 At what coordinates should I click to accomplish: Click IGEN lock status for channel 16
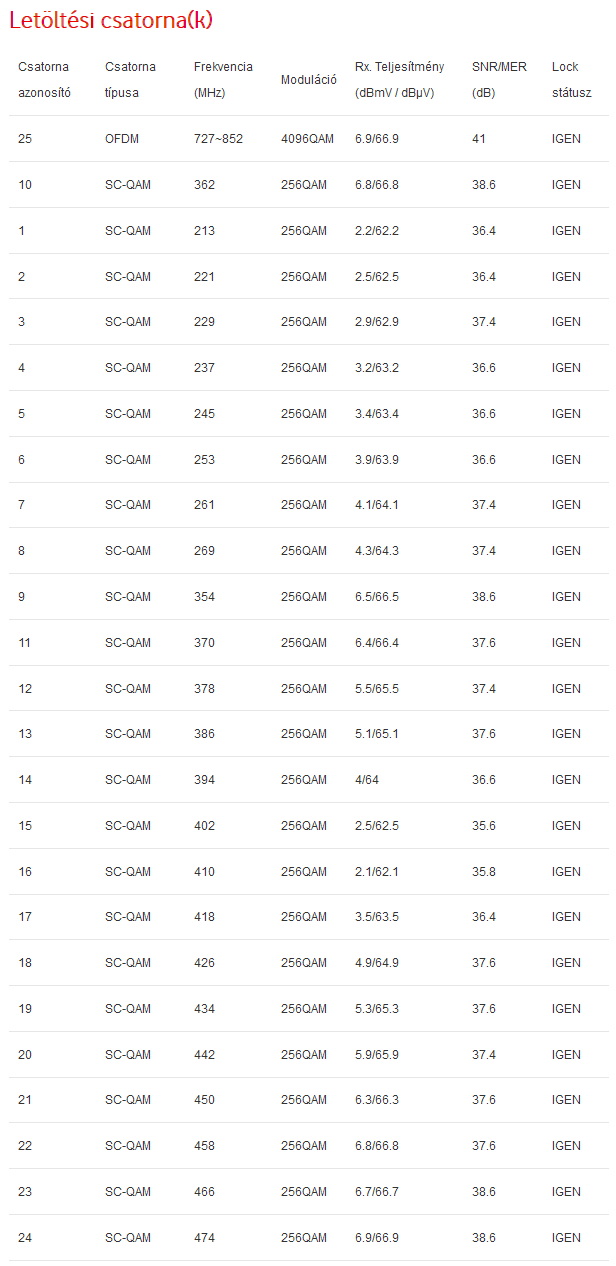(566, 872)
